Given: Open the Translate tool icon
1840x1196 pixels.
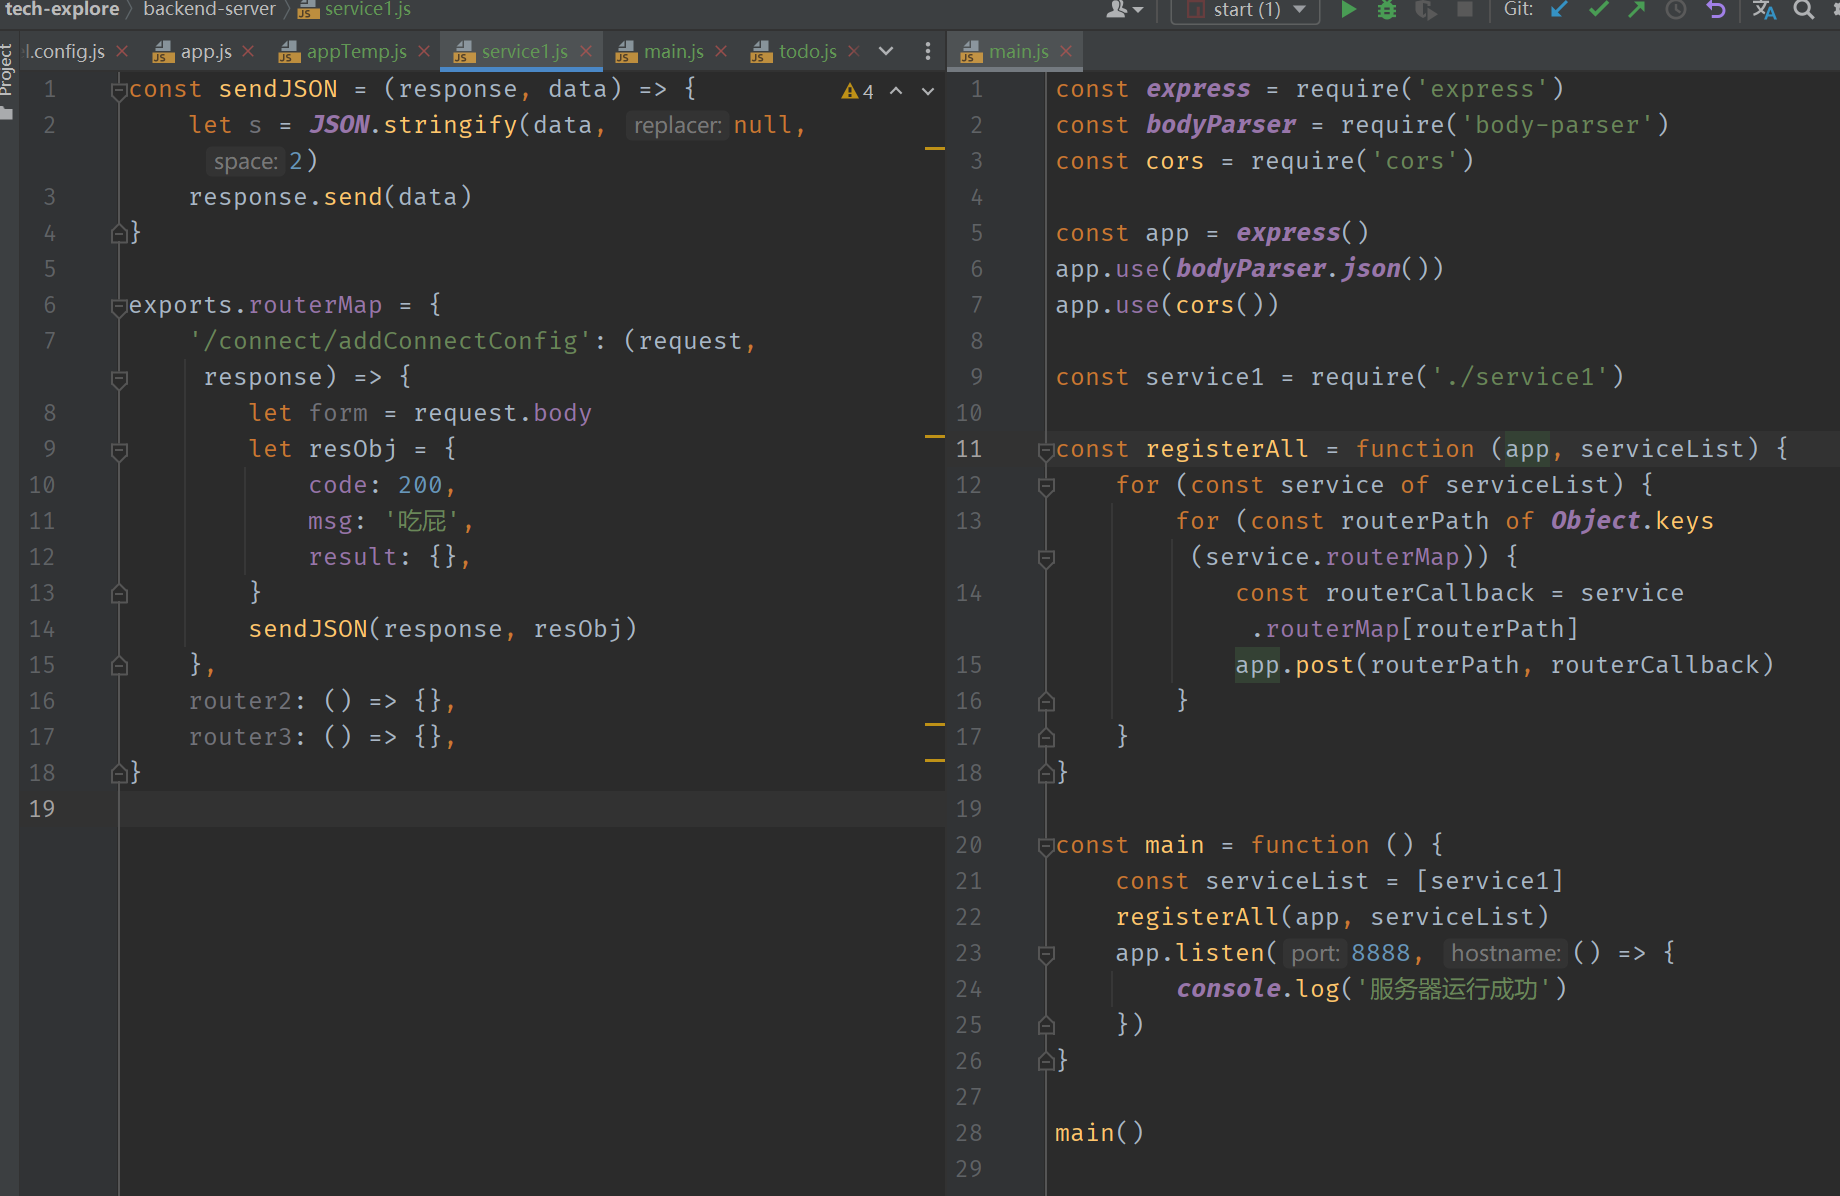Looking at the screenshot, I should 1764,10.
